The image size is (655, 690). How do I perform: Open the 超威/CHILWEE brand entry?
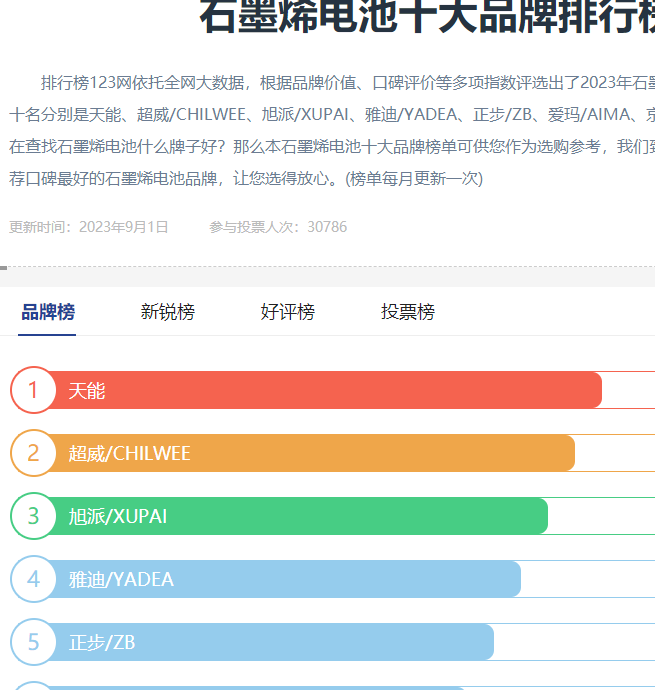coord(129,454)
